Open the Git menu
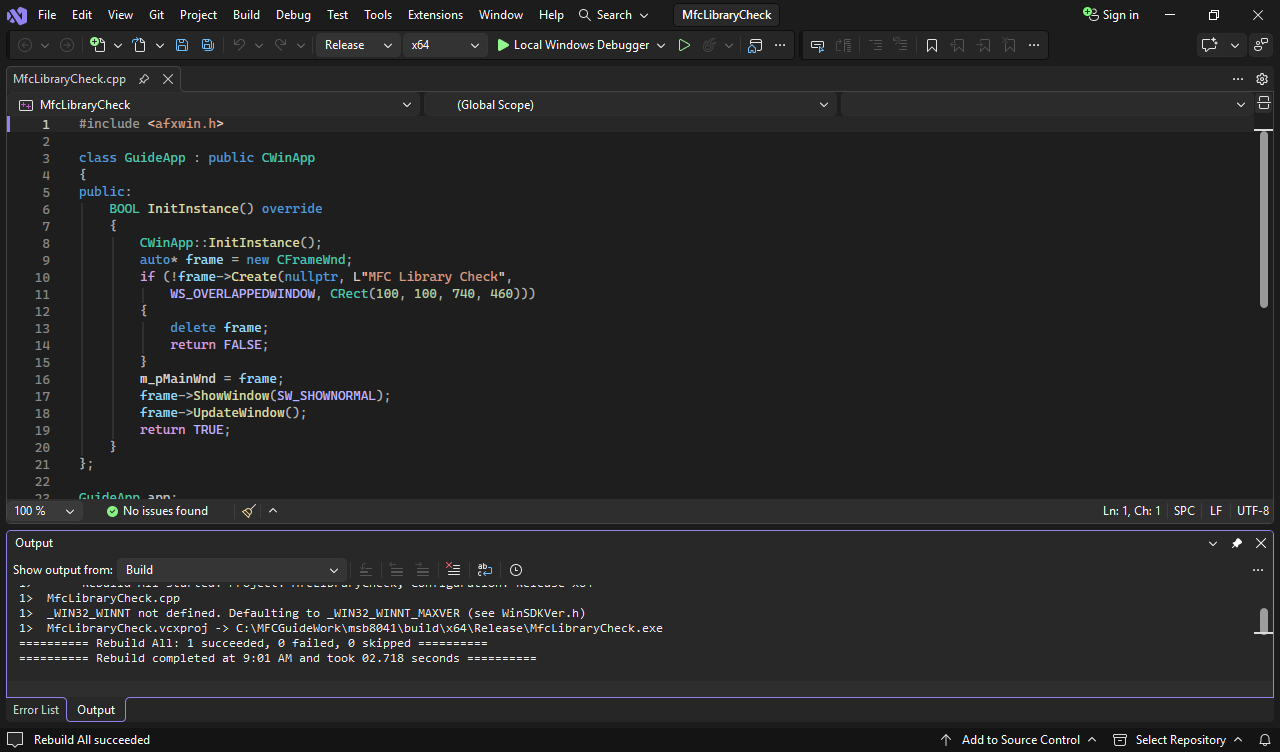Screen dimensions: 1280x752 (x=156, y=15)
